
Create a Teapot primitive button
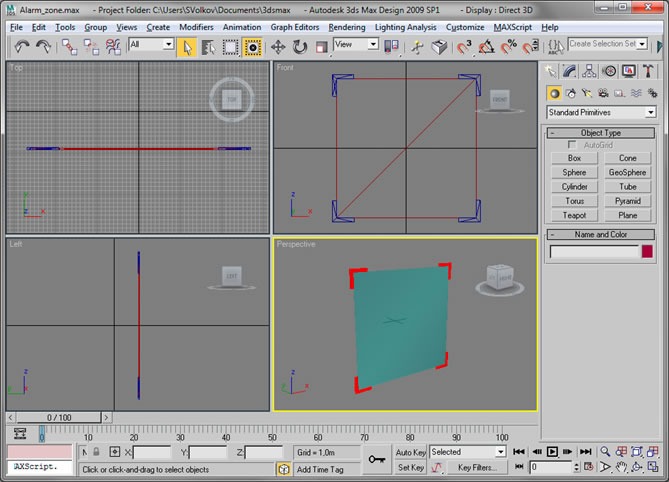(x=574, y=215)
